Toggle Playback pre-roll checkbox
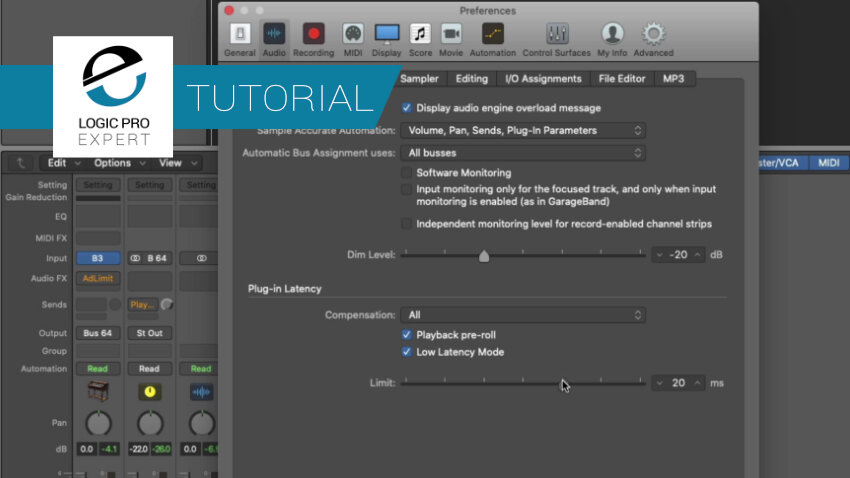Viewport: 850px width, 478px height. click(407, 334)
